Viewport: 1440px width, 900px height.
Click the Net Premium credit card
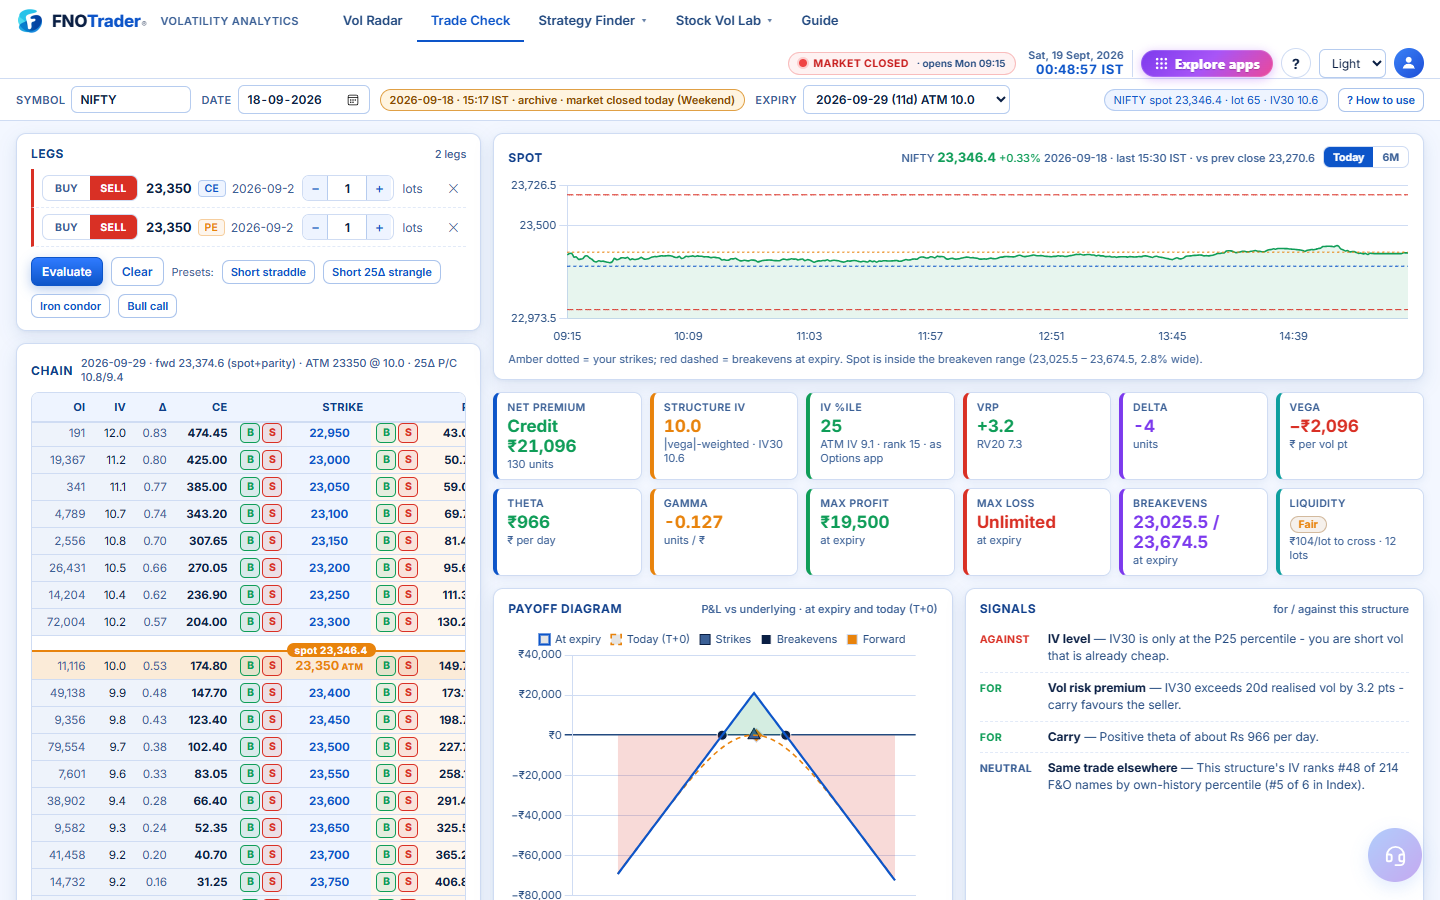pos(567,436)
